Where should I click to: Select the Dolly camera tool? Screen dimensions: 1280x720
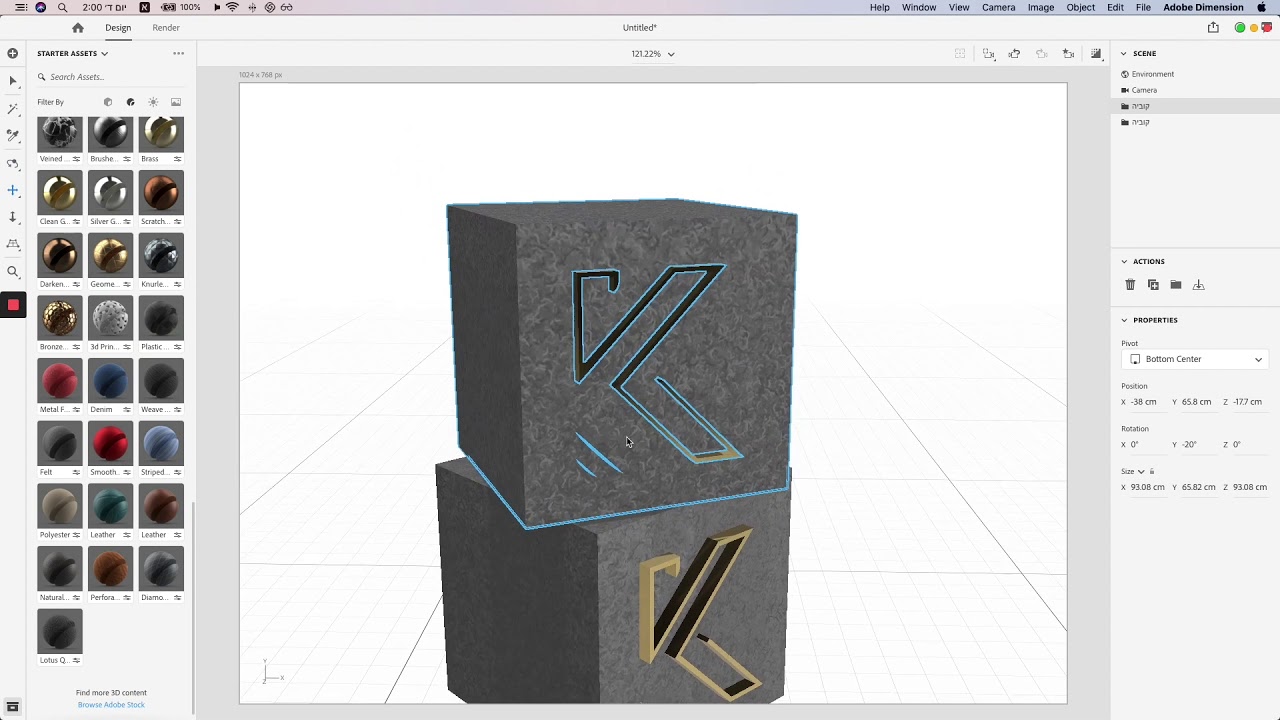(13, 217)
